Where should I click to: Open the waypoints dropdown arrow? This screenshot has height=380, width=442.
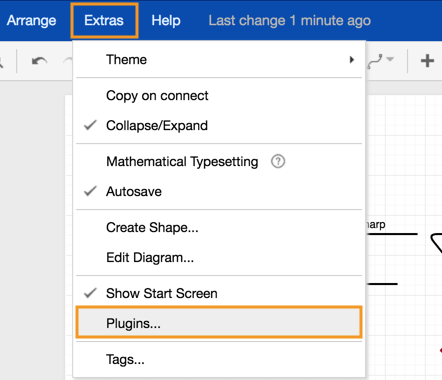[390, 59]
